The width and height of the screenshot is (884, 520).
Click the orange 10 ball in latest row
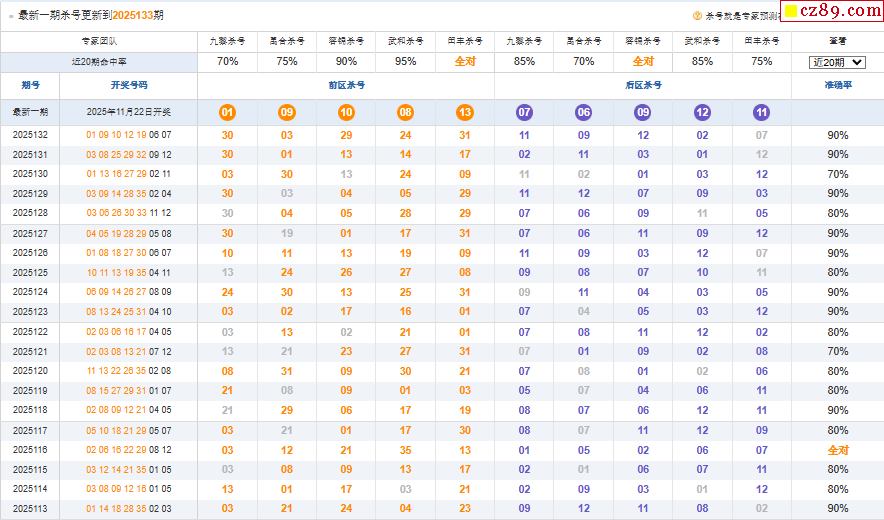point(346,112)
